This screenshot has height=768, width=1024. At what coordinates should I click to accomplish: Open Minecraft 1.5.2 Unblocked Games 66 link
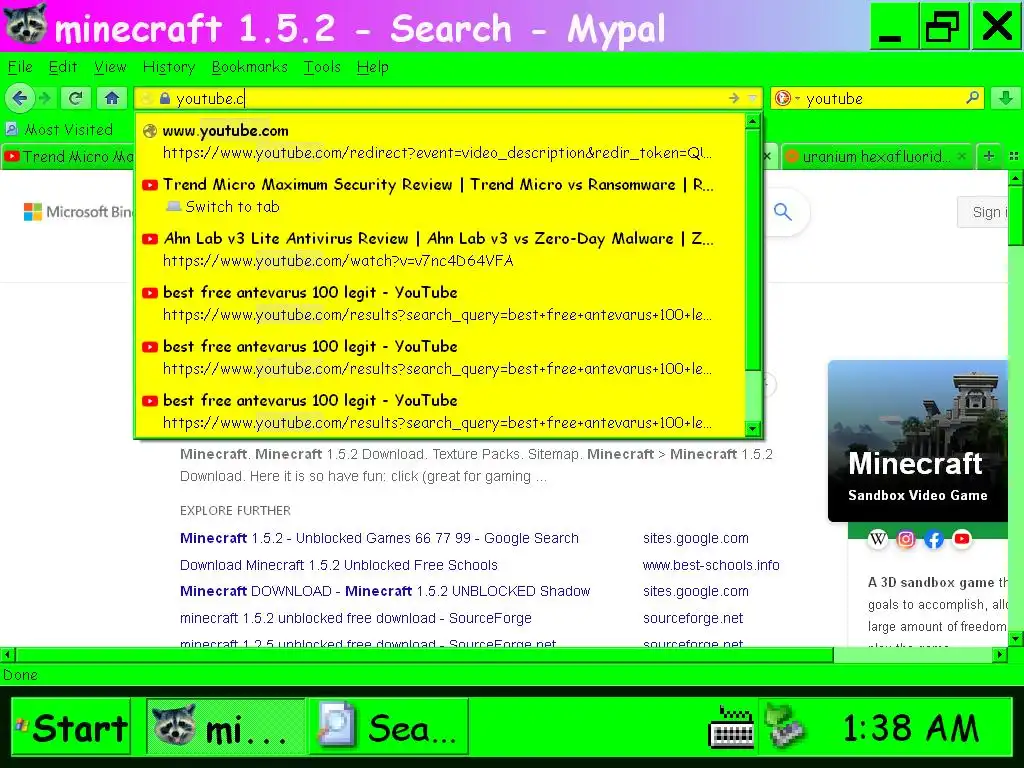[379, 538]
